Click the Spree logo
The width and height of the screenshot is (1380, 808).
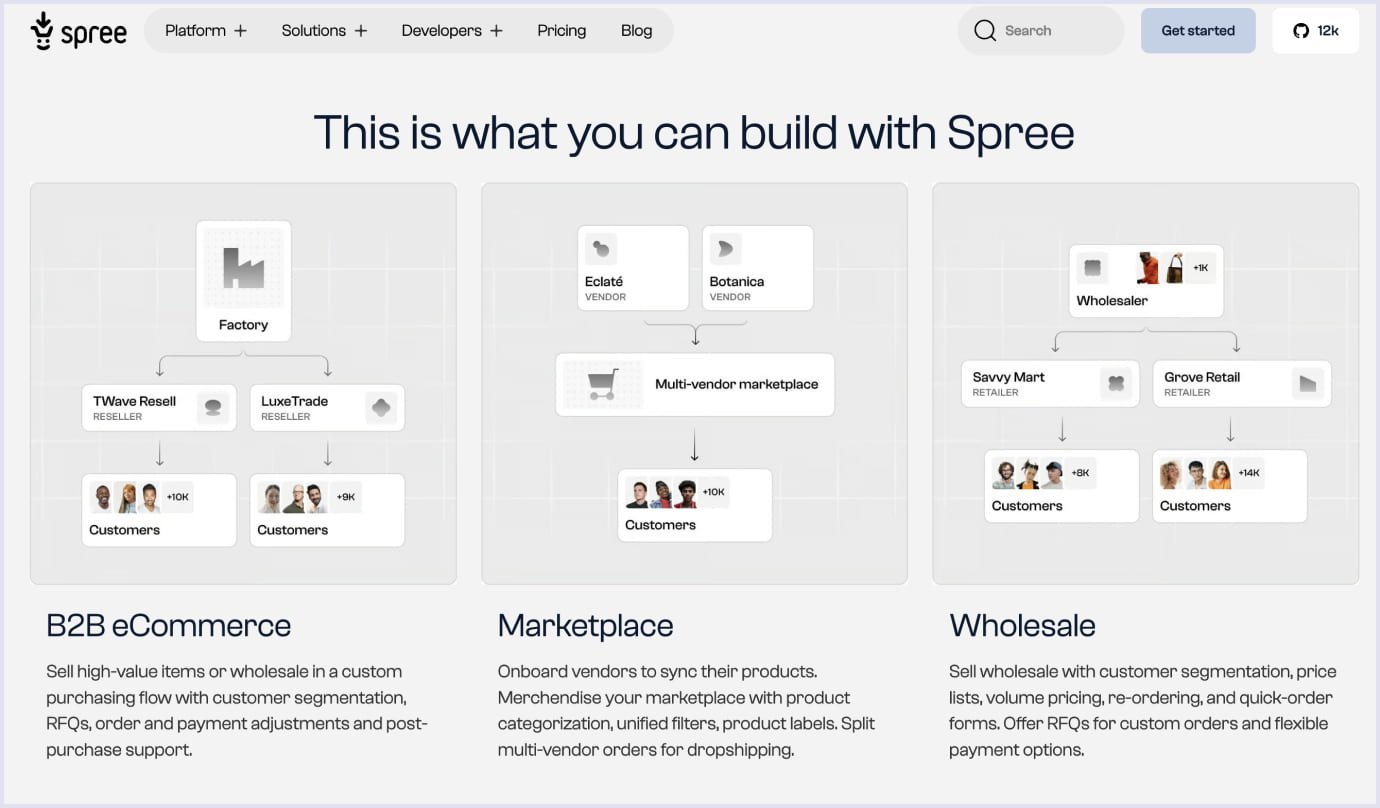pos(79,31)
